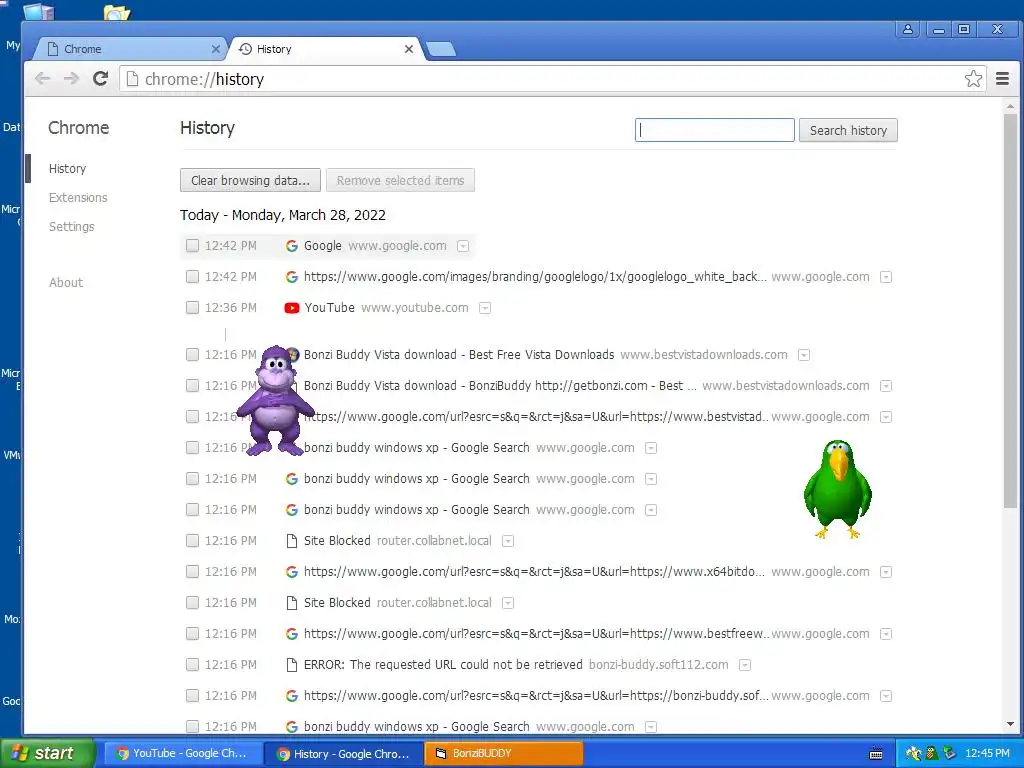This screenshot has height=768, width=1024.
Task: Switch to History - Google Chrome taskbar item
Action: (344, 754)
